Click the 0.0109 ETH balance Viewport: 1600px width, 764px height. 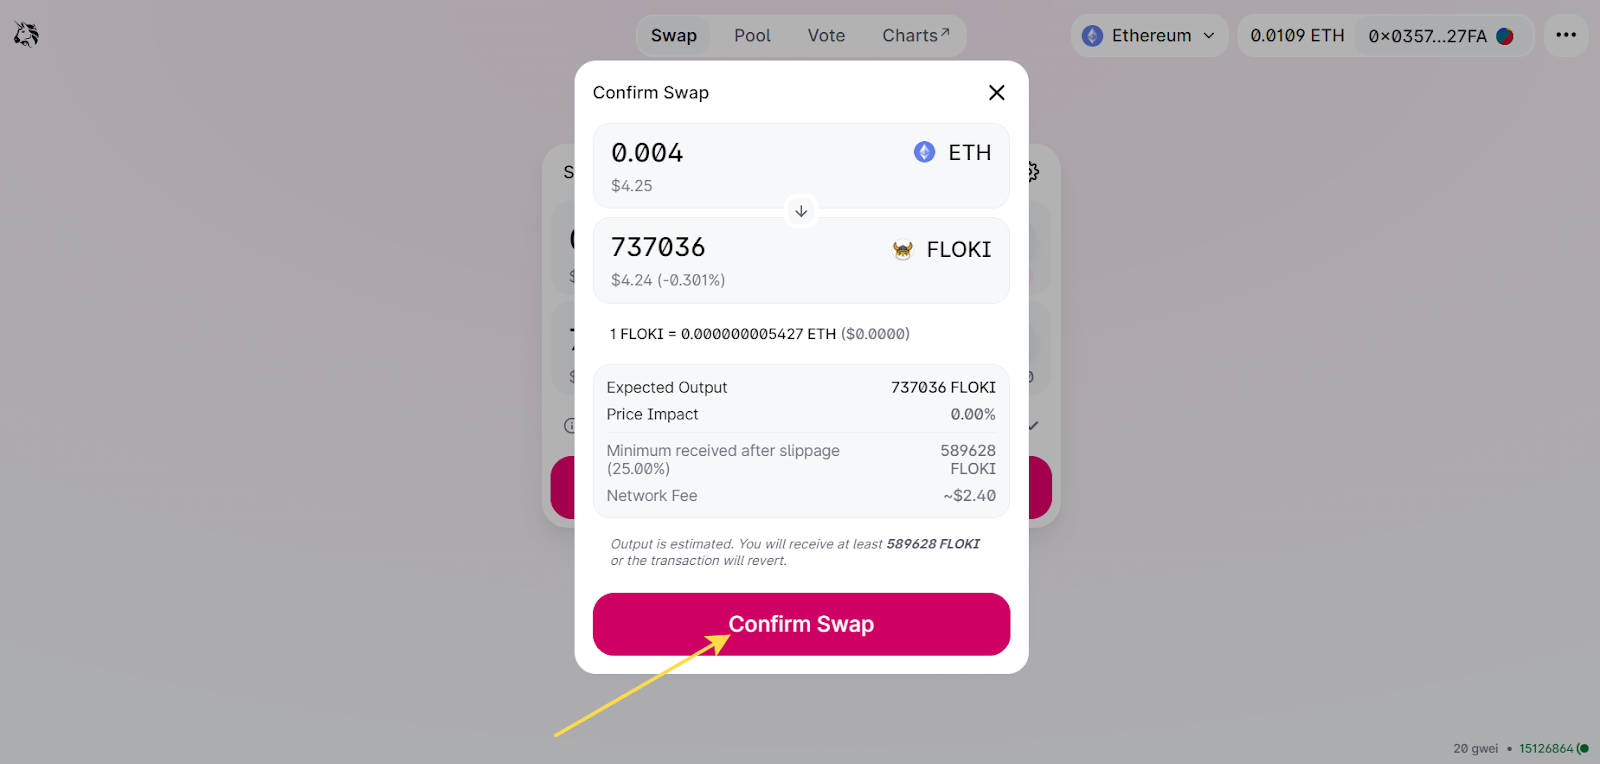click(1297, 36)
